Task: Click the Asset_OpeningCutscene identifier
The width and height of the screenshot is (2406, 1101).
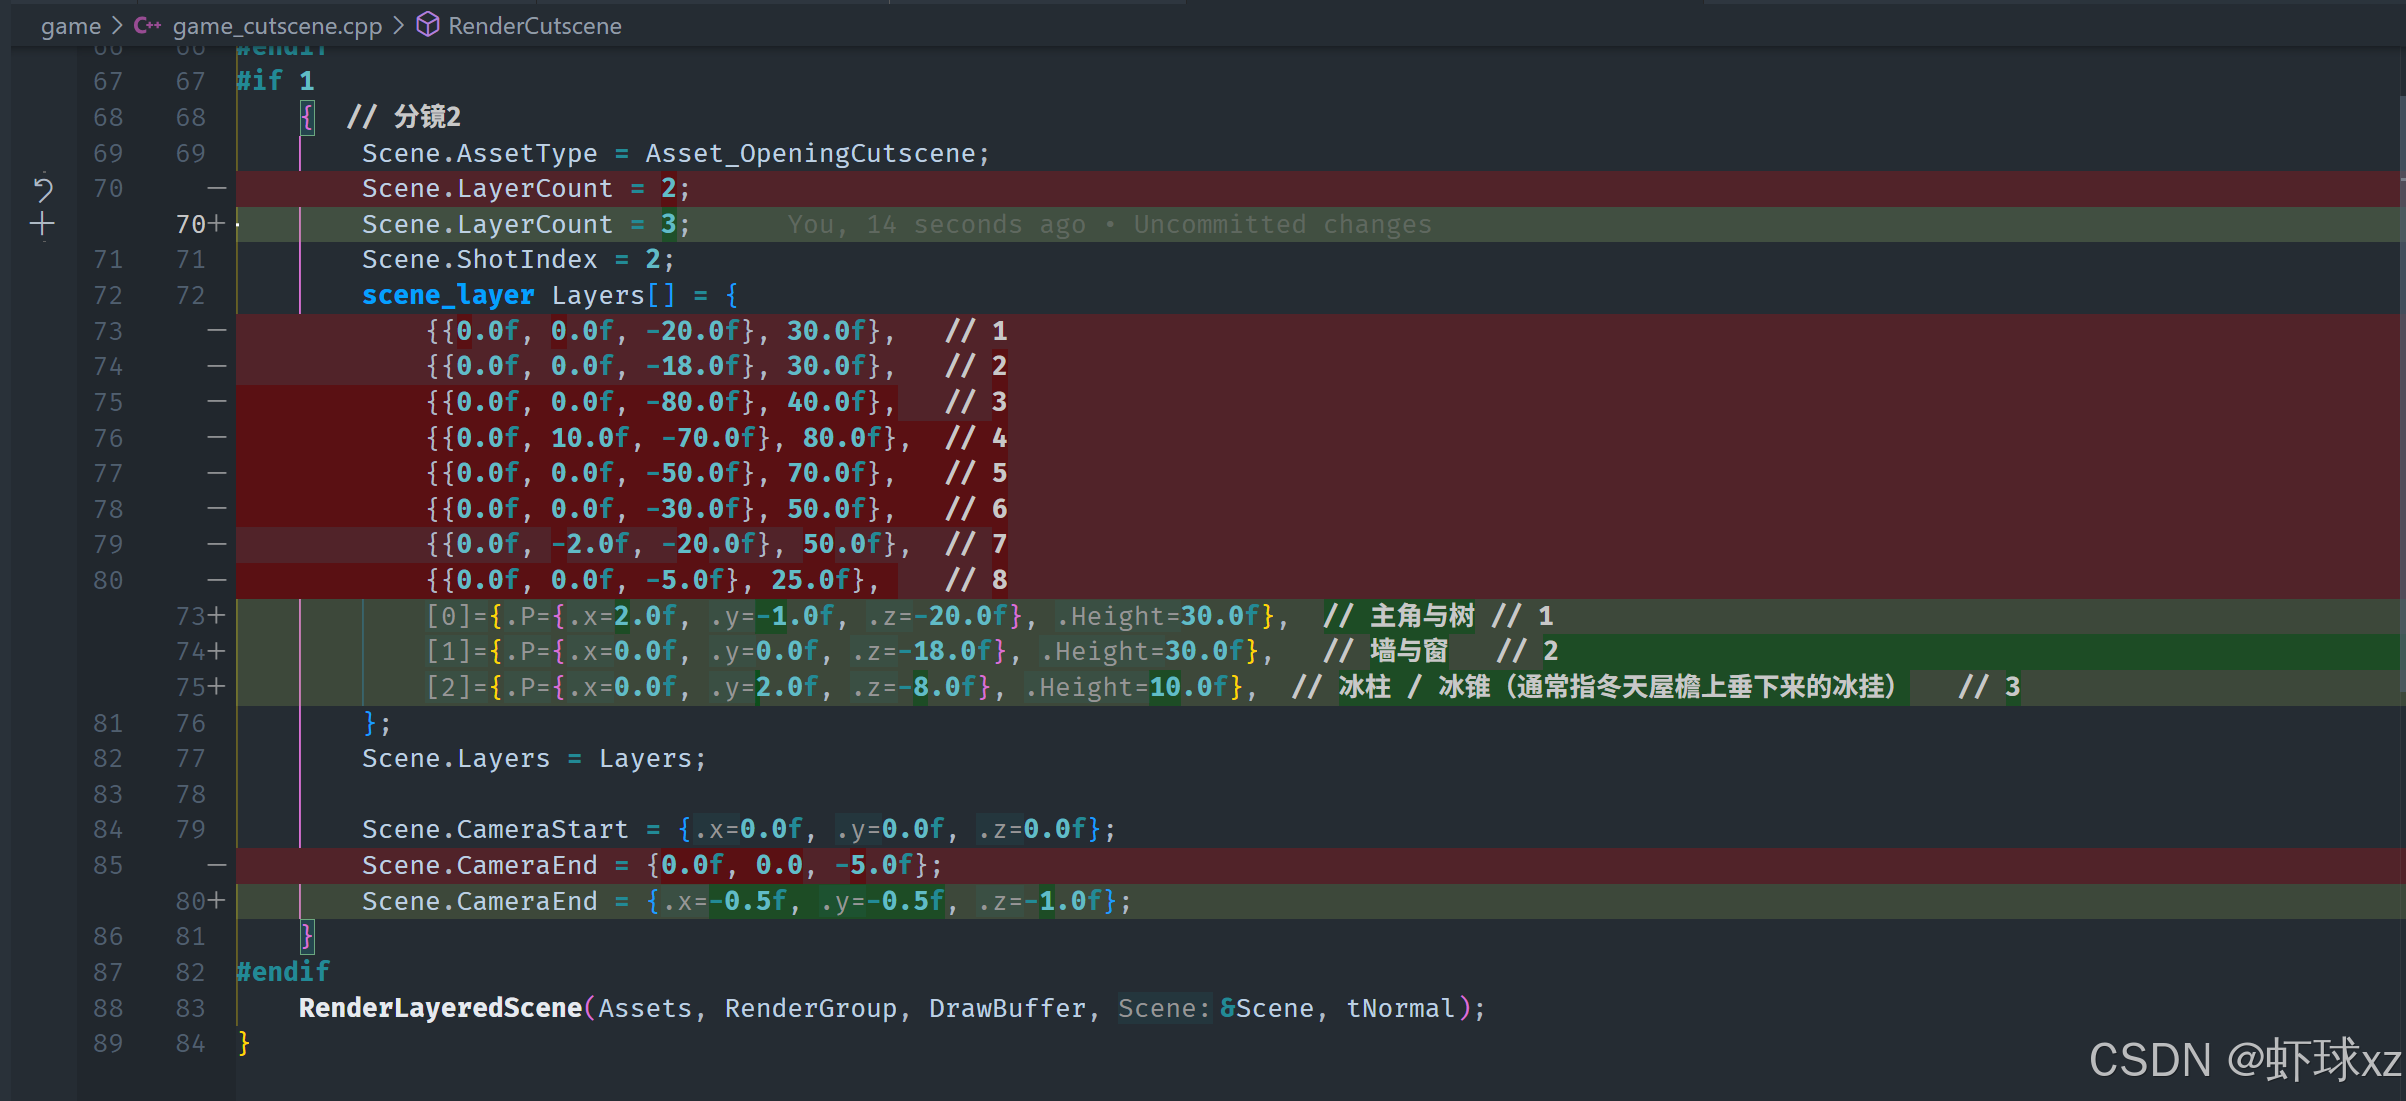Action: click(810, 153)
